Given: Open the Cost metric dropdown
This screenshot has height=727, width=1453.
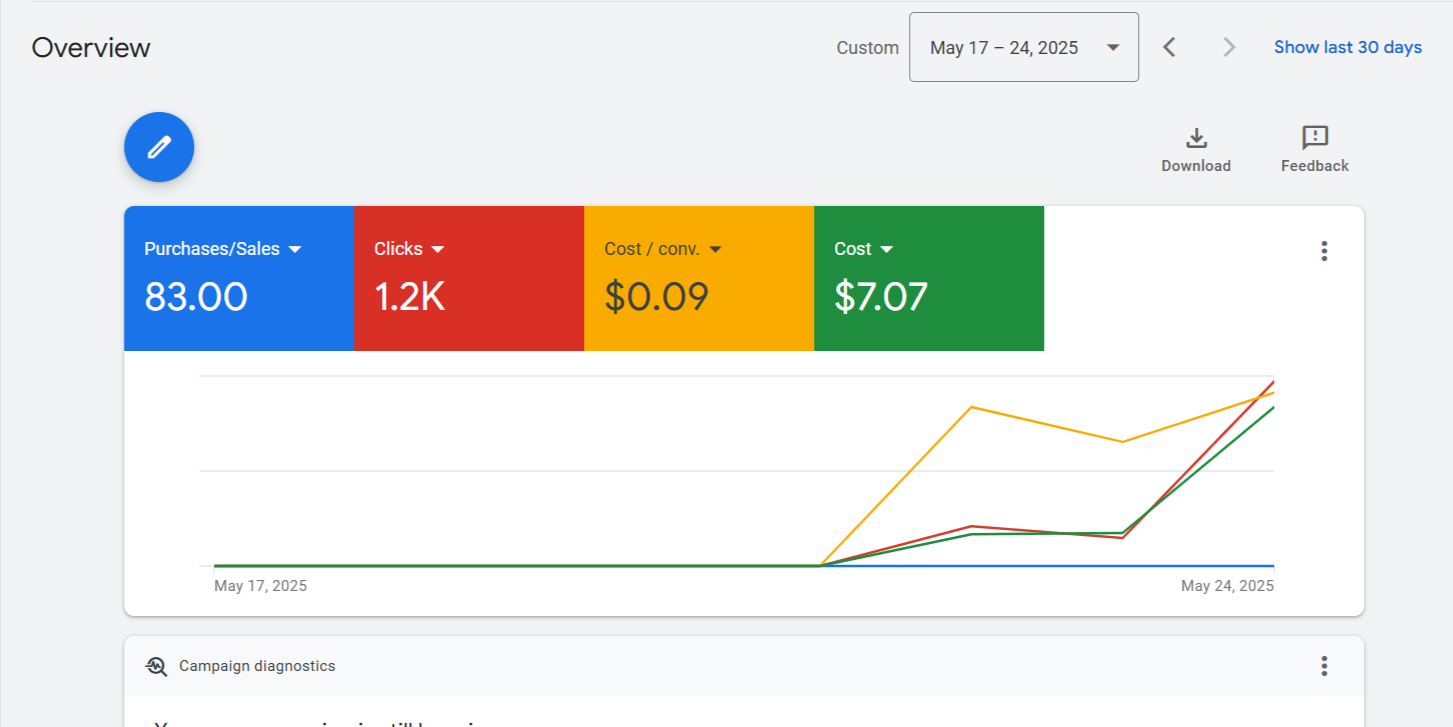Looking at the screenshot, I should (886, 249).
